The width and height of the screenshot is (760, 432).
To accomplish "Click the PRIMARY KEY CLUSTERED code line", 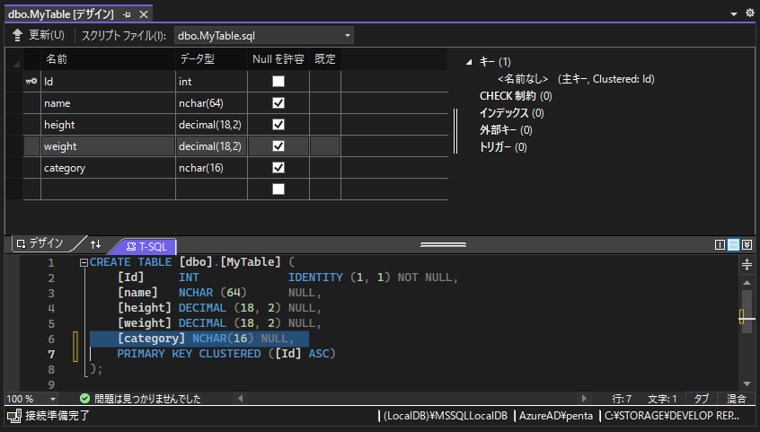I will (x=226, y=354).
